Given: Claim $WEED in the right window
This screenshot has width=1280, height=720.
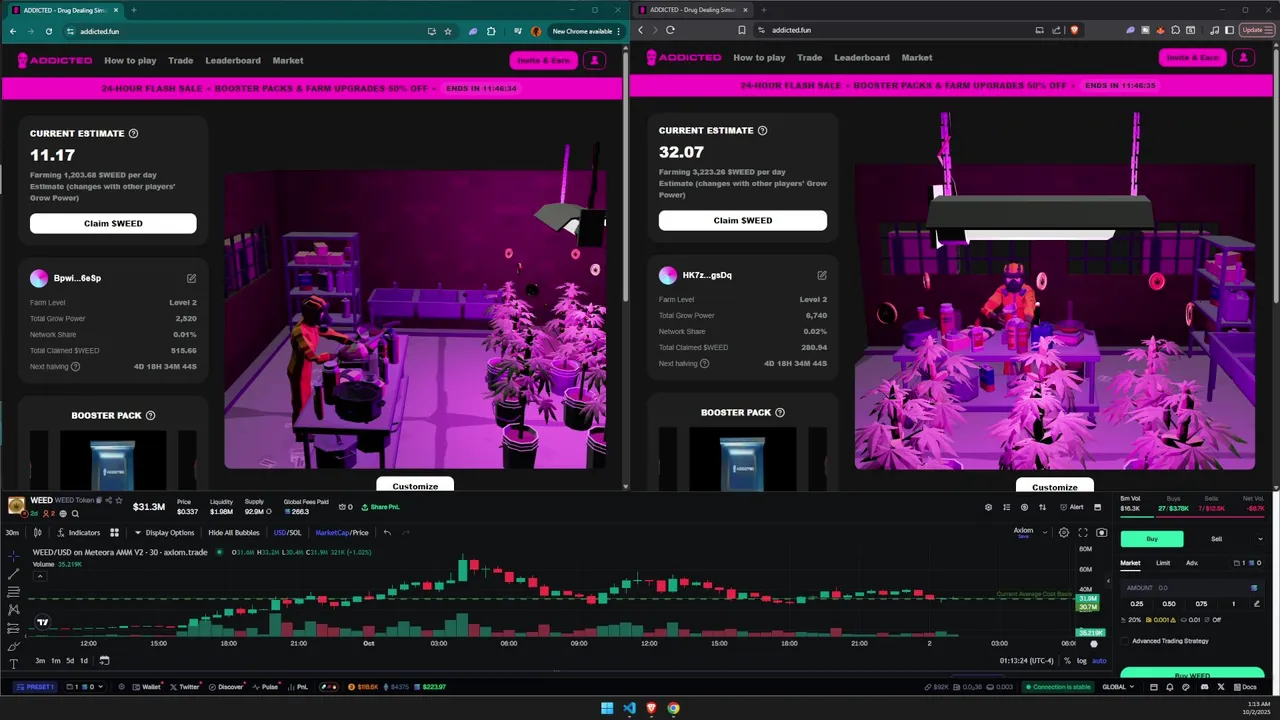Looking at the screenshot, I should [x=743, y=220].
